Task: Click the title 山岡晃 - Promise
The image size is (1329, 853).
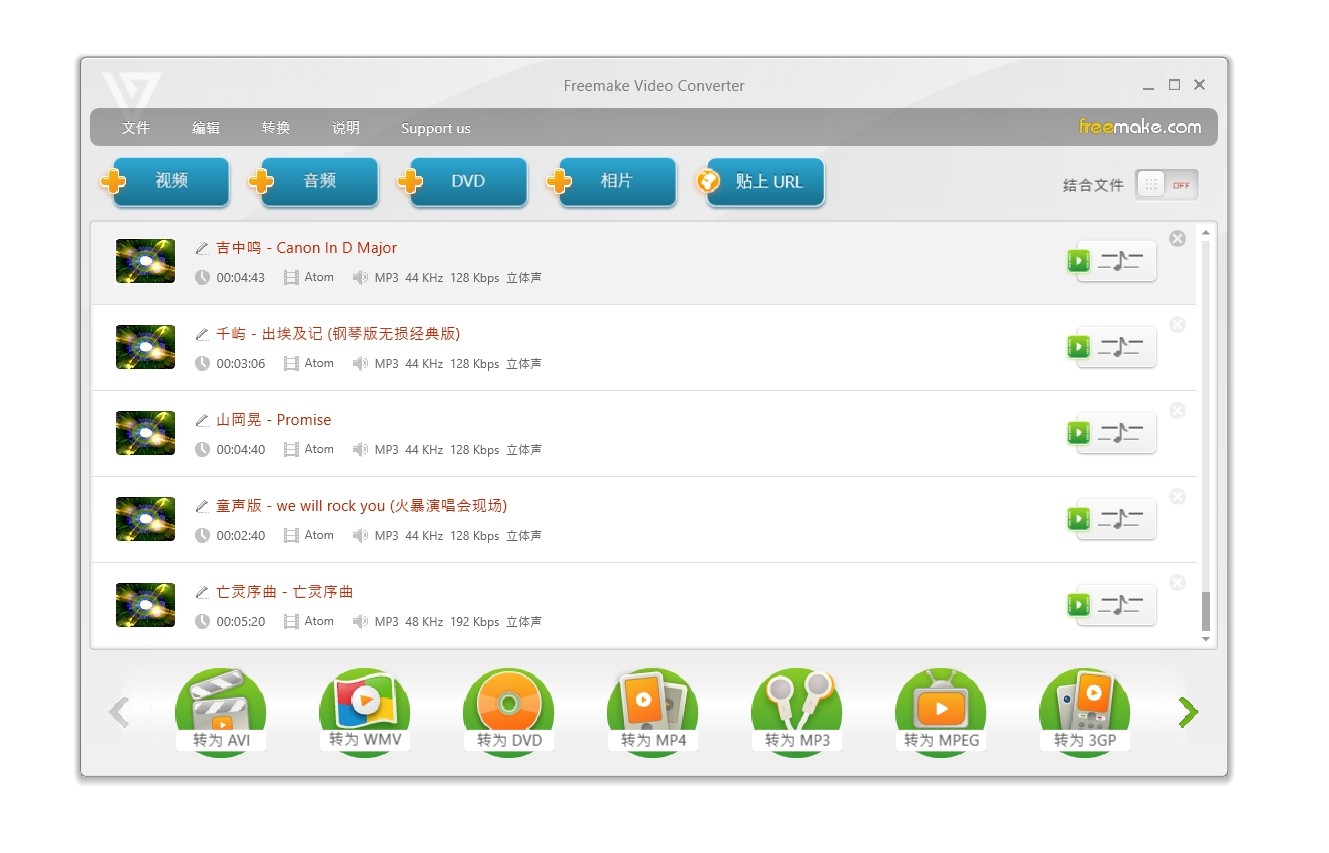Action: point(274,420)
